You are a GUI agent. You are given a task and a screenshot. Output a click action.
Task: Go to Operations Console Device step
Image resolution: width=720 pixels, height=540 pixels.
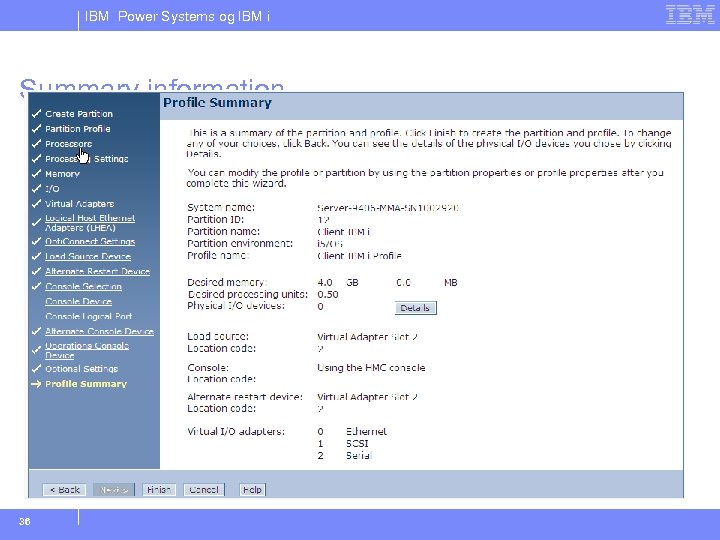coord(87,350)
